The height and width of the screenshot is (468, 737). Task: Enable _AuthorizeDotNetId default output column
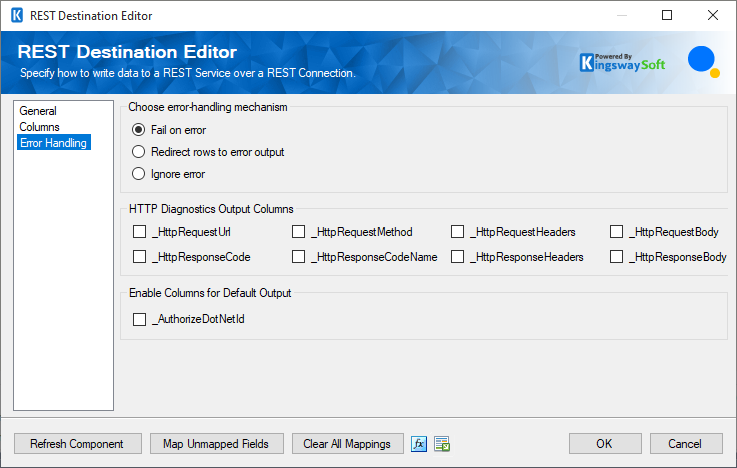(140, 319)
